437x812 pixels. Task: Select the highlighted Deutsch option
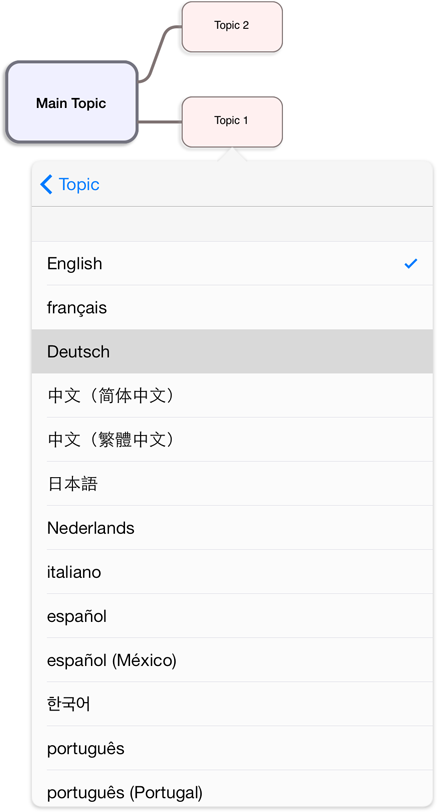232,352
